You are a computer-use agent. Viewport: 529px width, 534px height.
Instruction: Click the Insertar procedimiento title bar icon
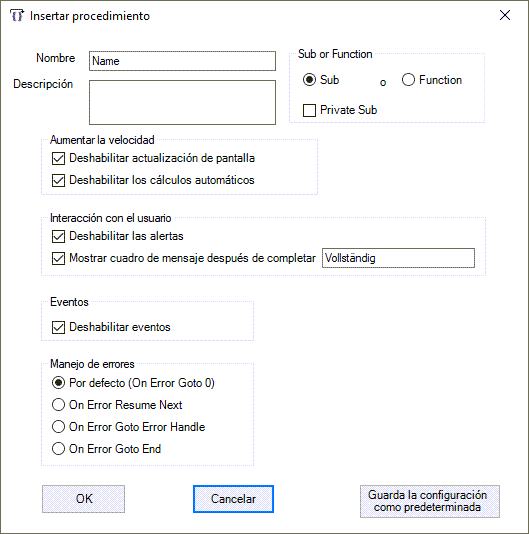[x=17, y=16]
